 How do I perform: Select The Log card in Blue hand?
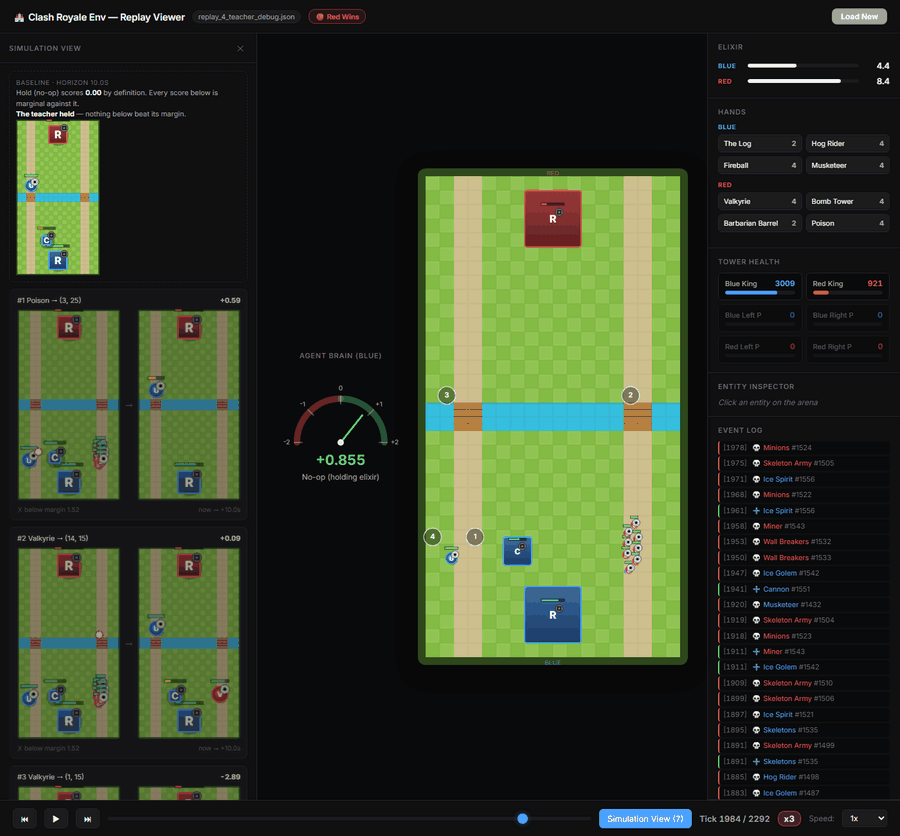click(760, 144)
